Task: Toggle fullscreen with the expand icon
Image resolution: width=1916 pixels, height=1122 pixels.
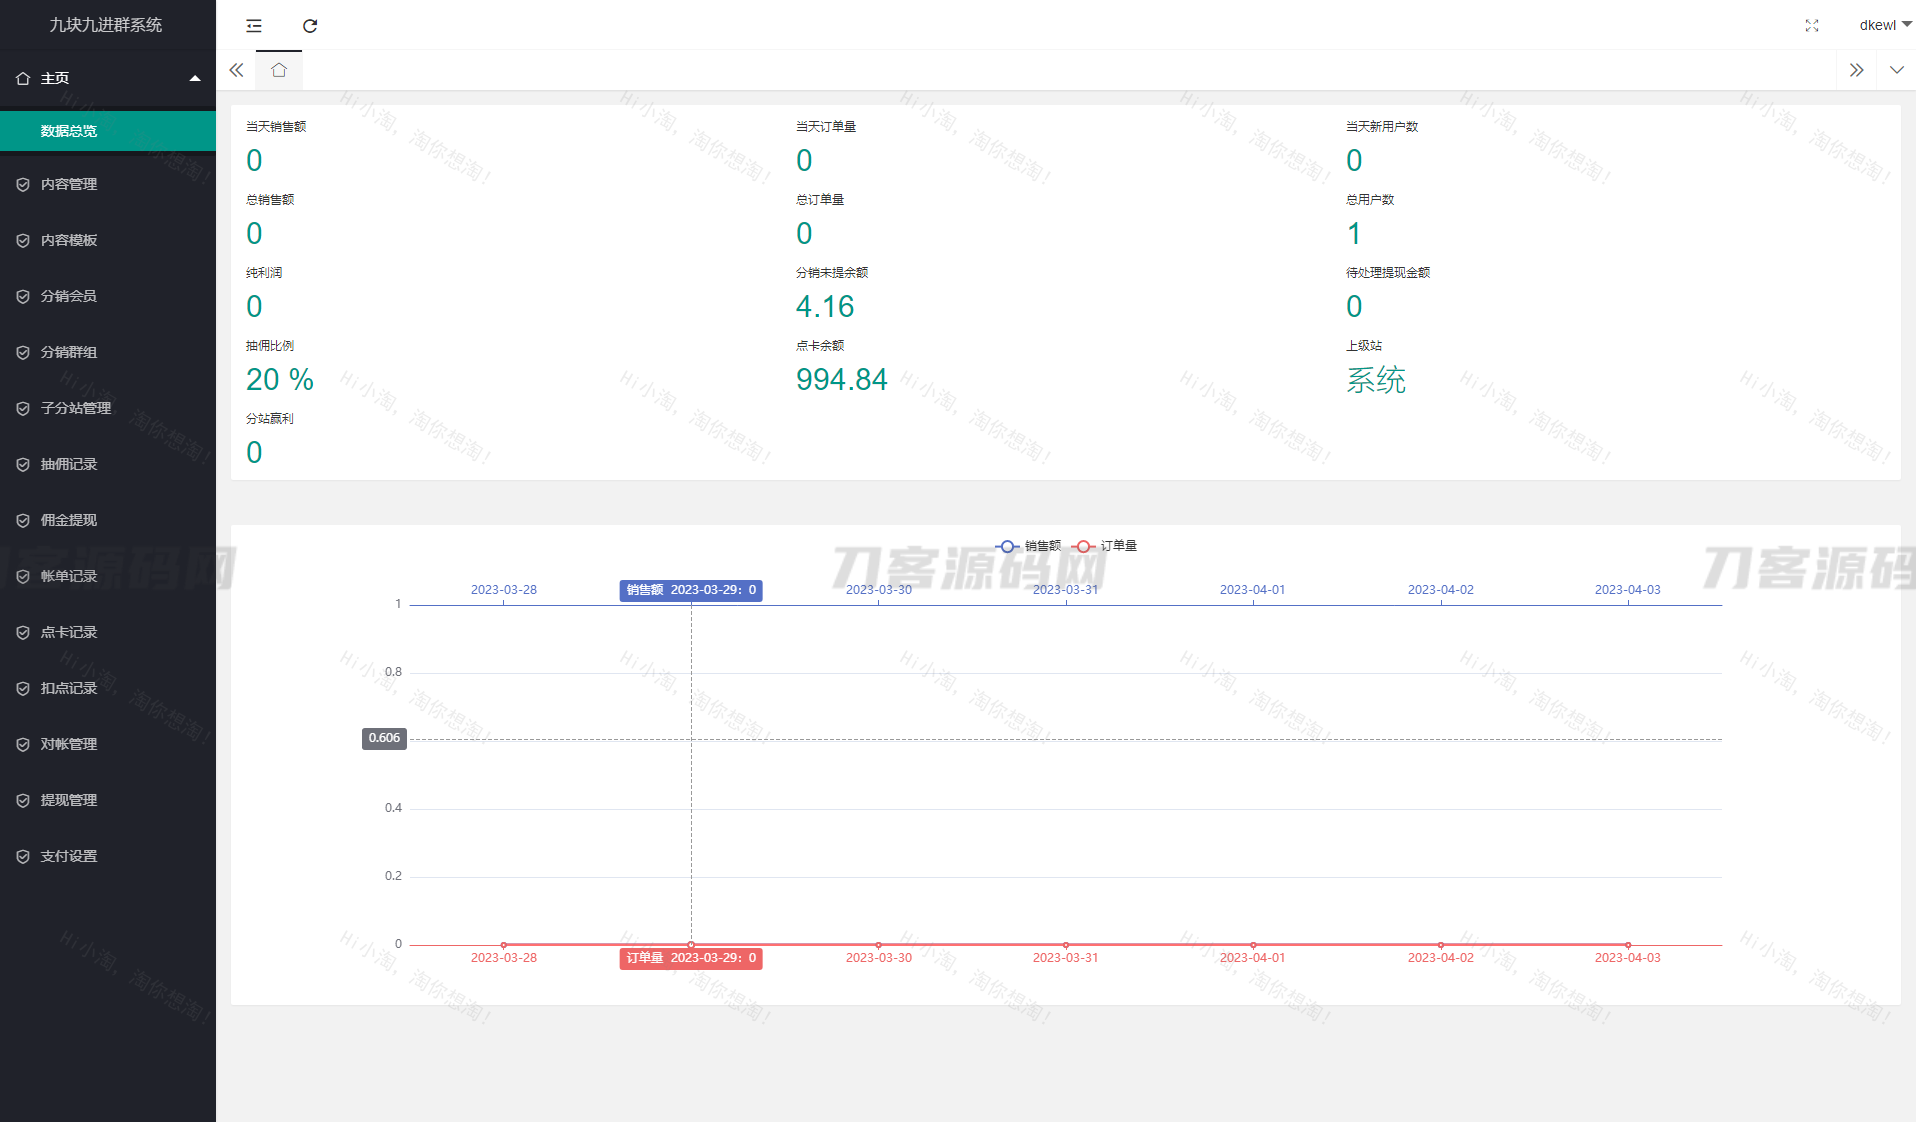Action: coord(1811,26)
